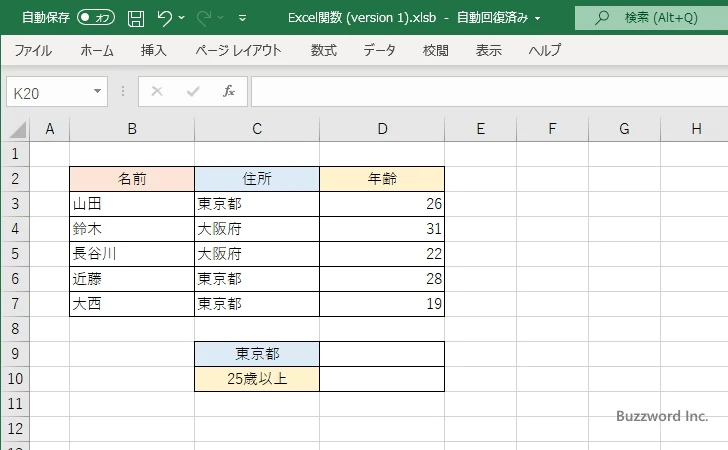Click the 東京都 label cell in row 9
This screenshot has width=728, height=450.
point(257,354)
